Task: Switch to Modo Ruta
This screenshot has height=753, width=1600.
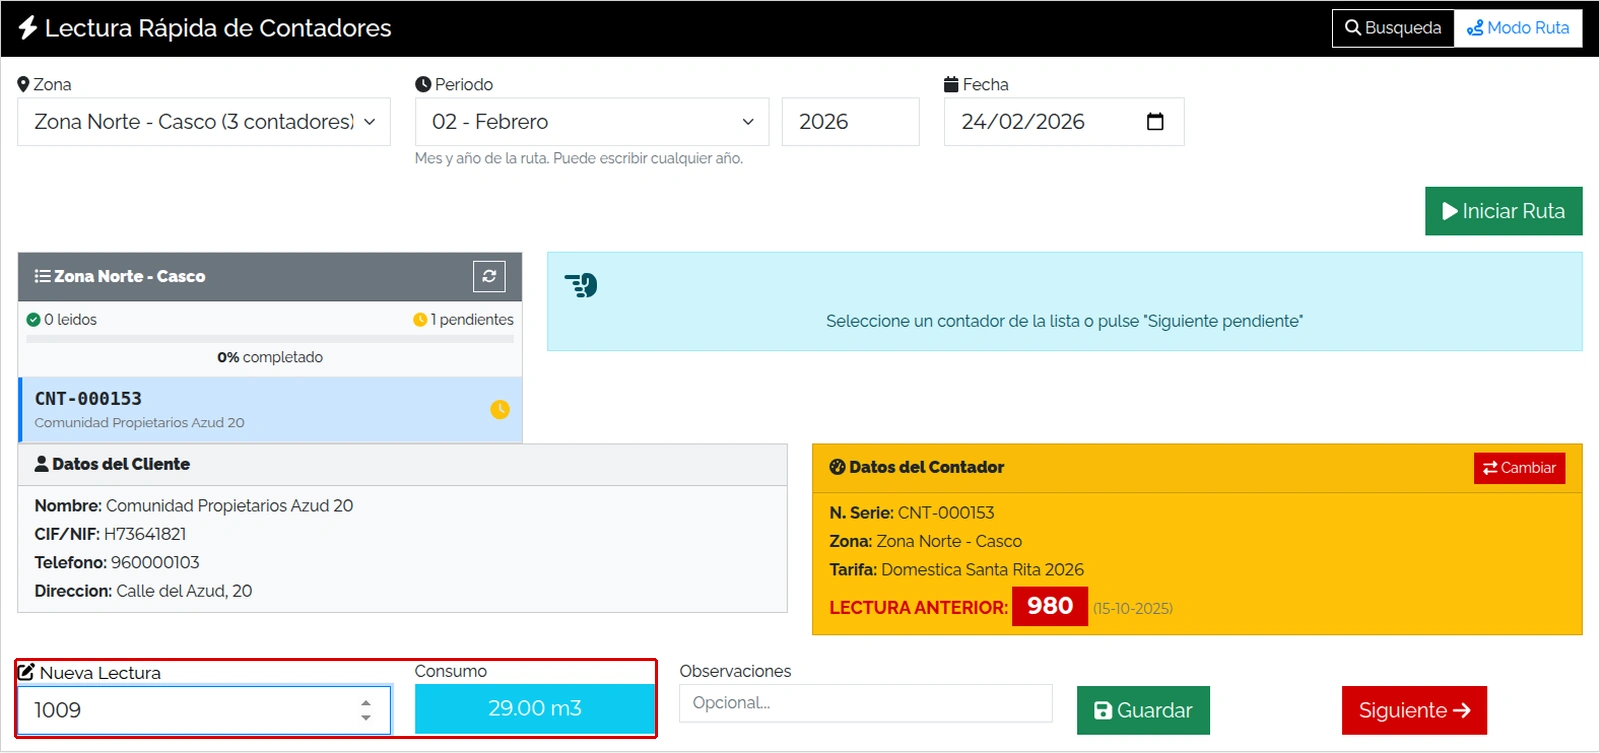Action: coord(1518,28)
